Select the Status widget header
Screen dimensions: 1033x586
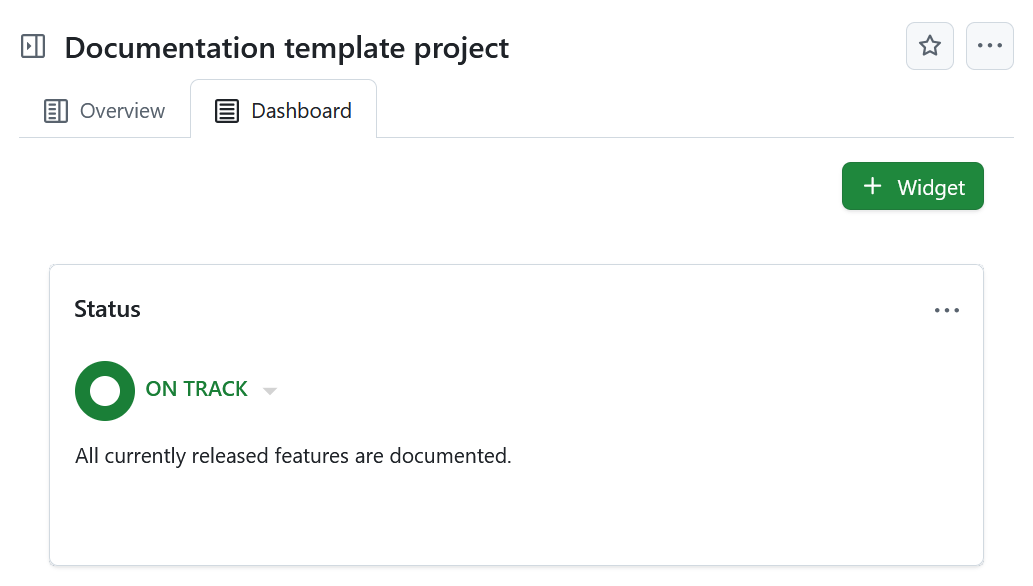click(x=107, y=309)
